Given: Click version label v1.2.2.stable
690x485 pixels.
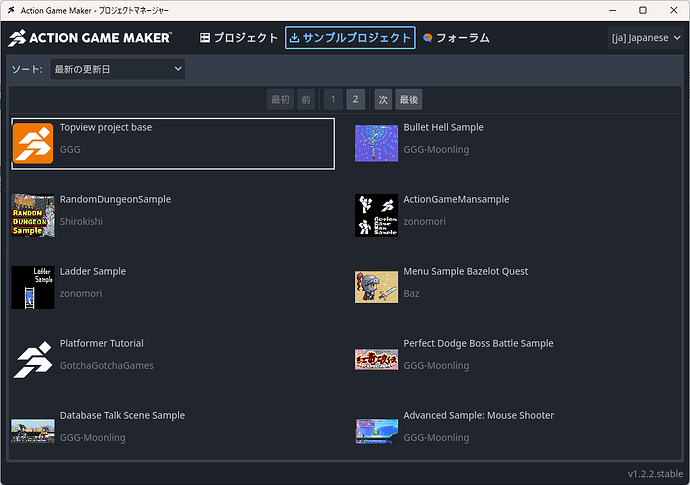Looking at the screenshot, I should point(655,474).
